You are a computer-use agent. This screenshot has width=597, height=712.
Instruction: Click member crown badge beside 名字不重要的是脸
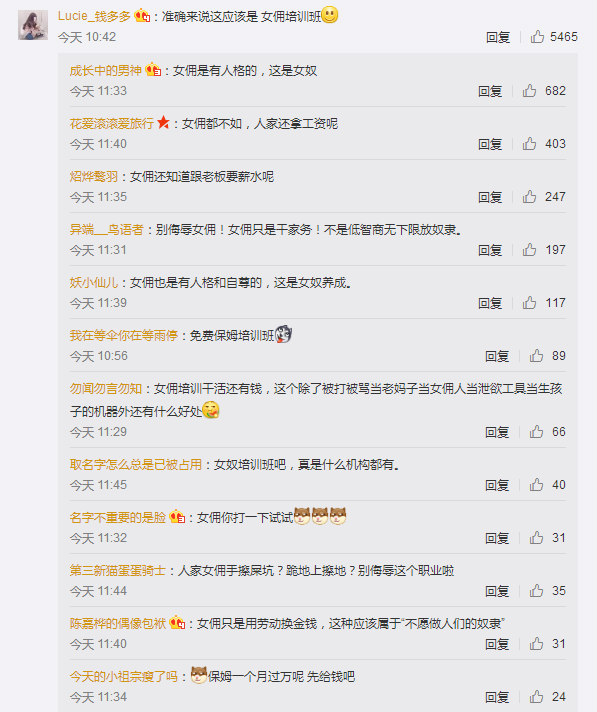click(x=177, y=517)
